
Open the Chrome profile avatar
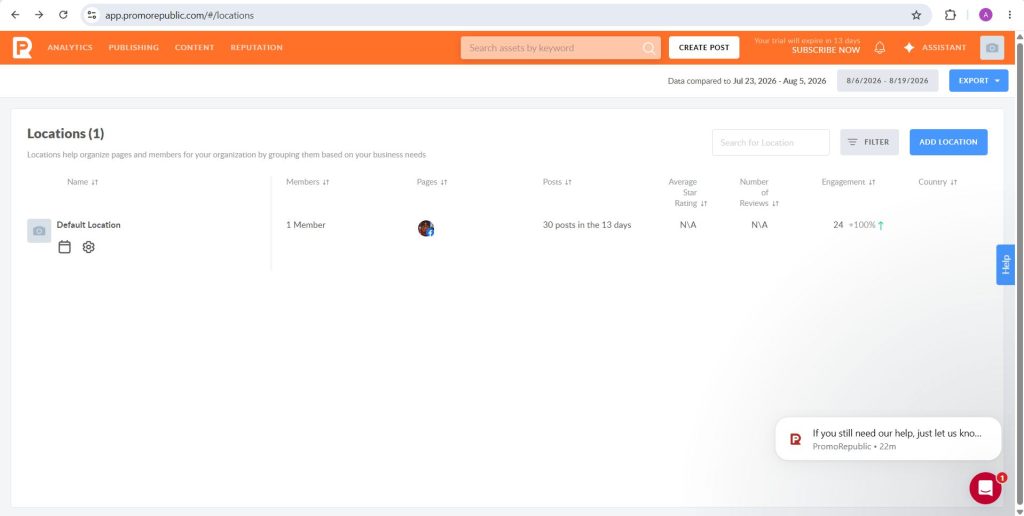pyautogui.click(x=985, y=15)
